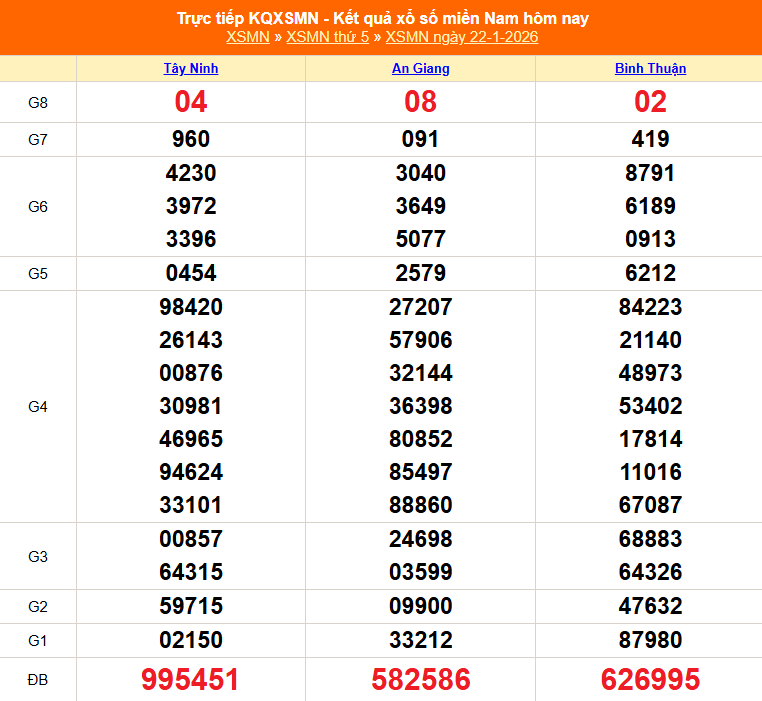Open the XSMN ngày 22-1-2026 link
The image size is (762, 701).
[x=461, y=37]
